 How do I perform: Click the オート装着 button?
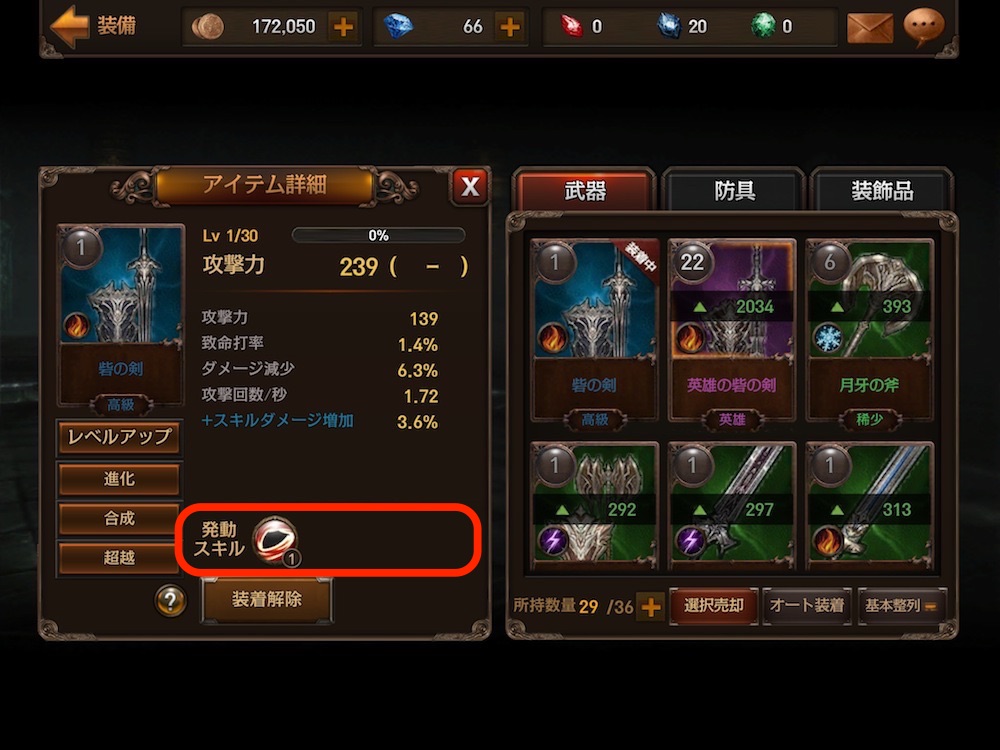point(807,605)
